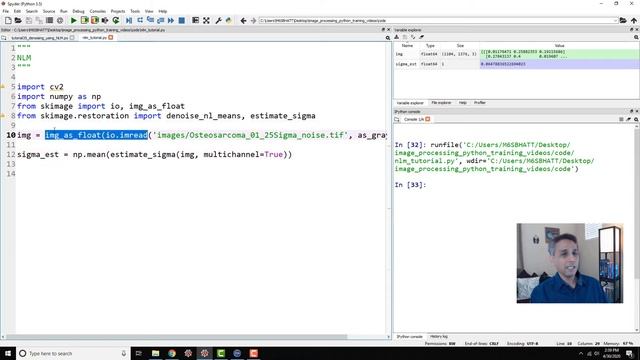Viewport: 640px width, 360px height.
Task: Close the nlm_tutorial.py editor tab
Action: coord(111,38)
